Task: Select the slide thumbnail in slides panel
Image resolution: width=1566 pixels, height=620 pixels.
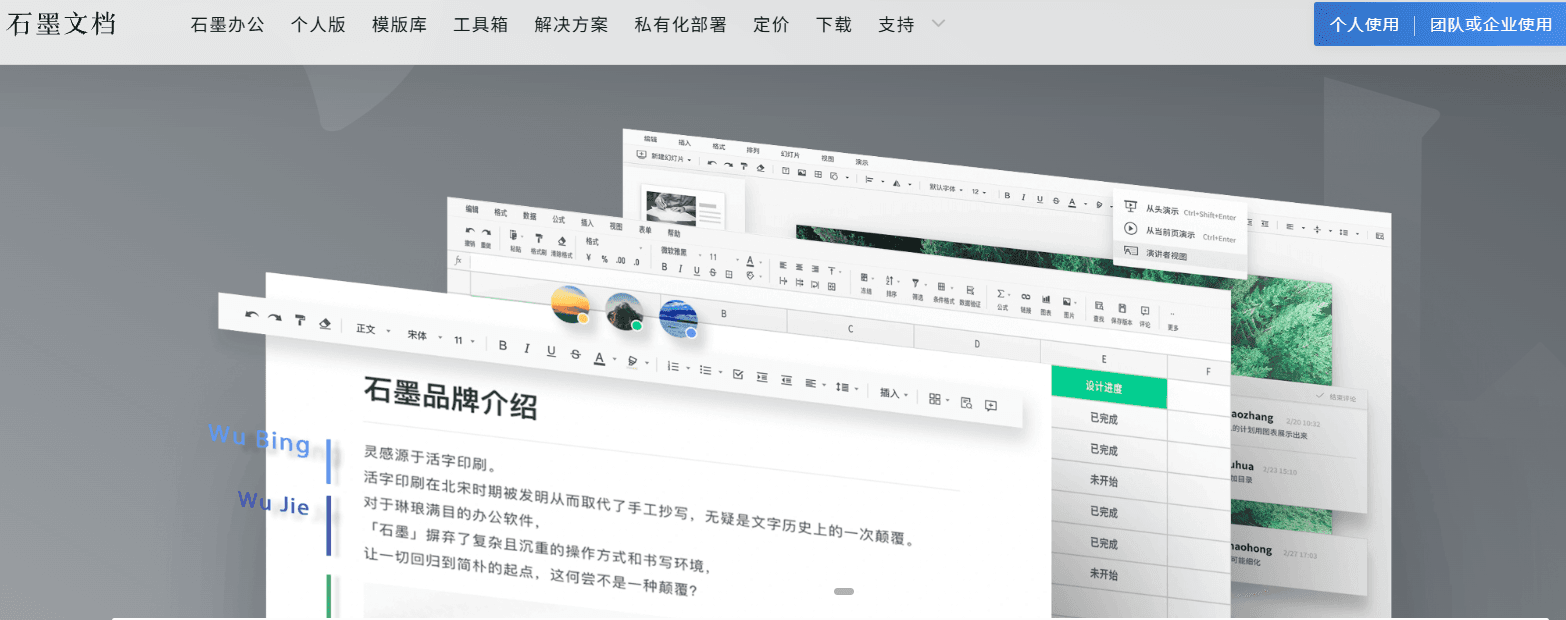Action: [x=684, y=207]
